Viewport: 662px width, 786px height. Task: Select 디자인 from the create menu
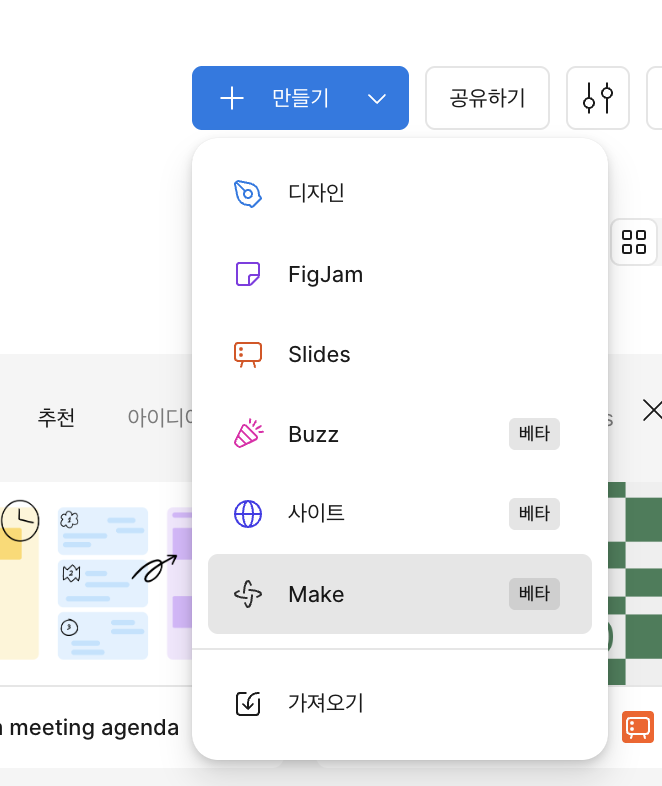400,193
